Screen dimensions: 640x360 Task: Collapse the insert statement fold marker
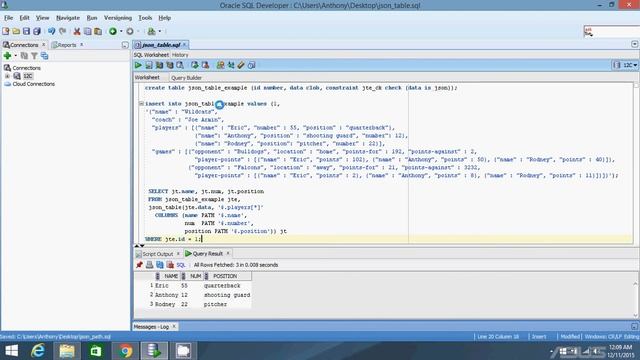[141, 104]
